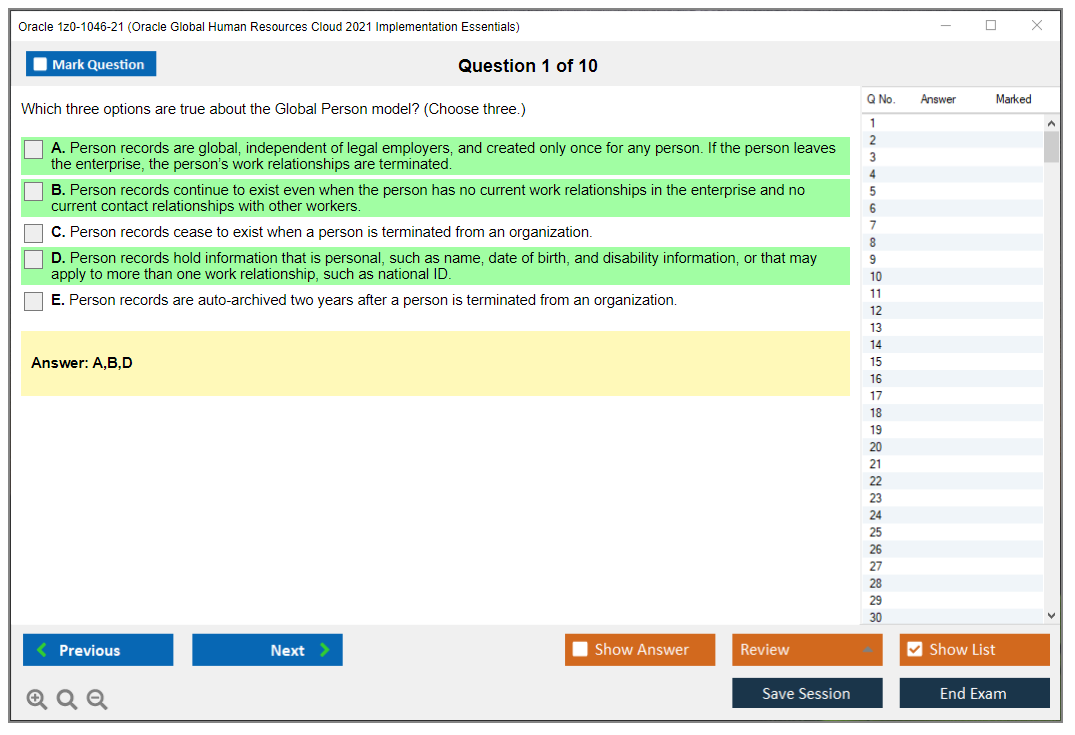Screen dimensions: 1075x735
Task: Select question 20 in the list
Action: tap(952, 447)
